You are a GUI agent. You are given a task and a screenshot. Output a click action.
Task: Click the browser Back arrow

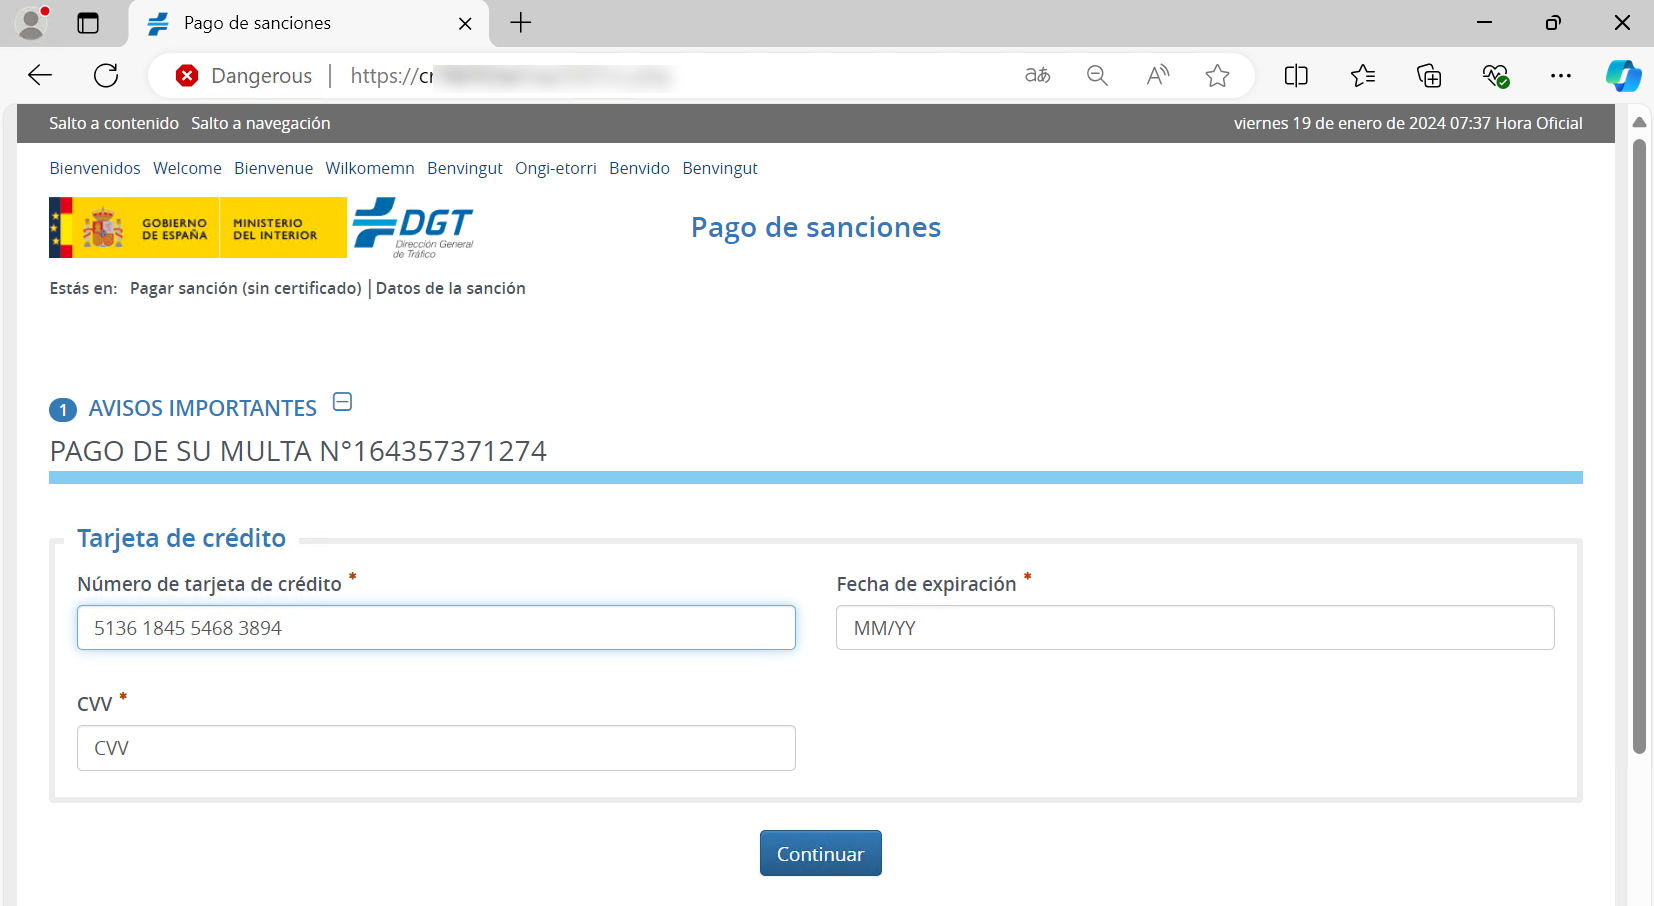tap(40, 76)
